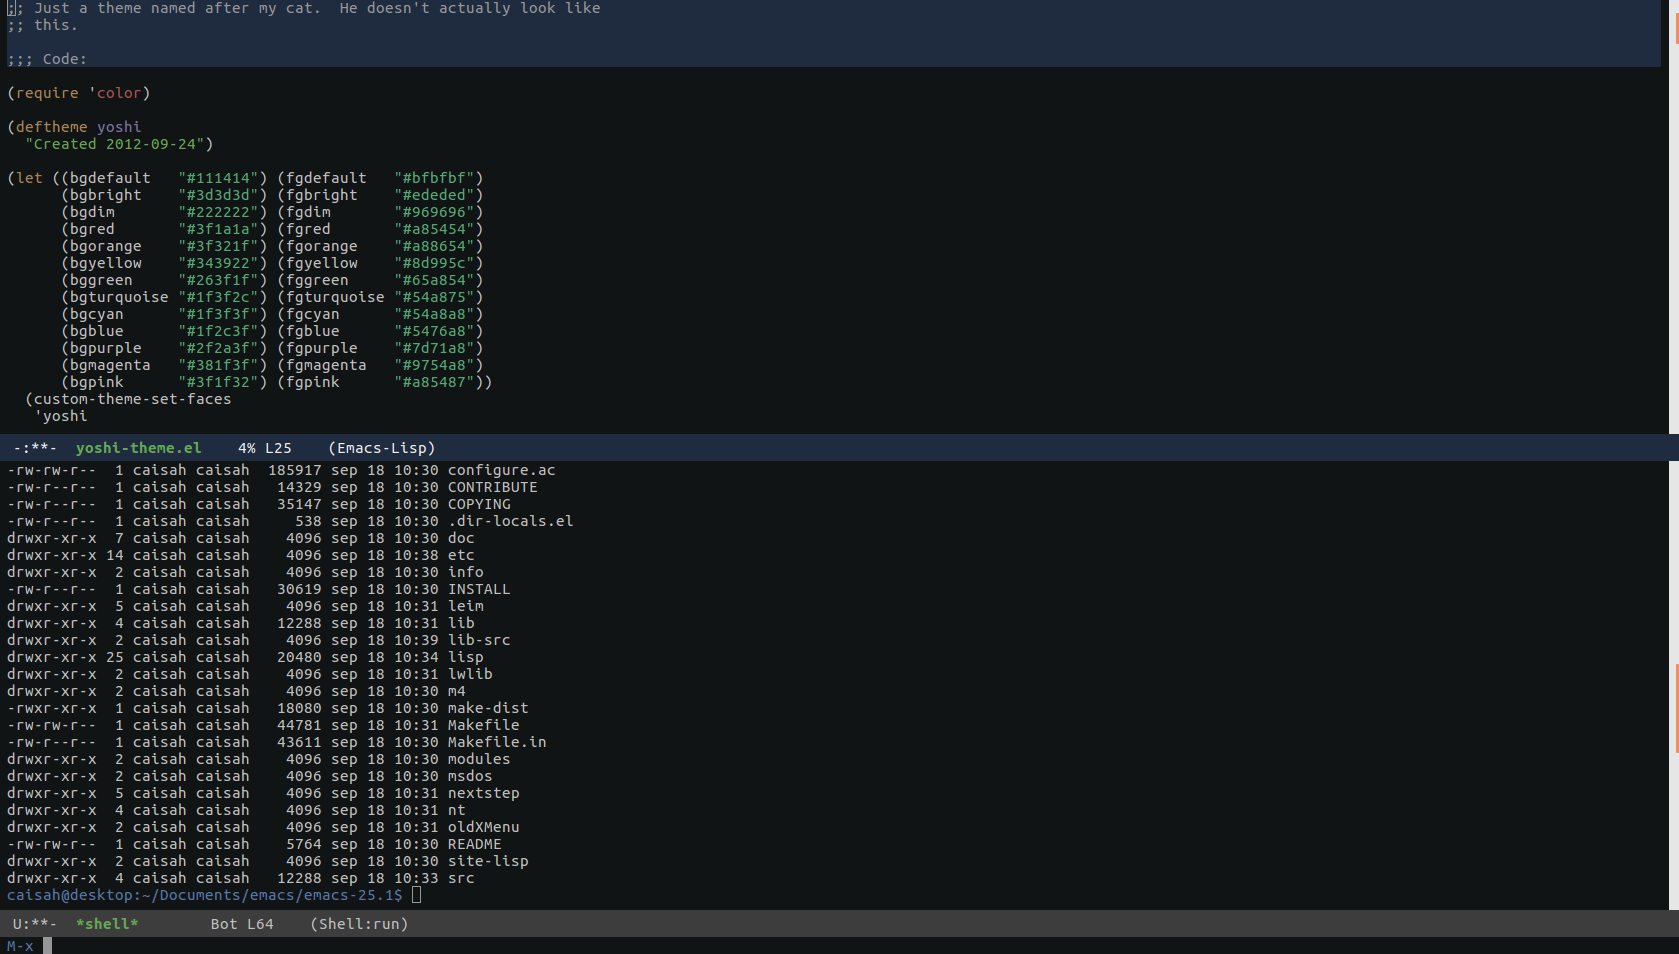
Task: Click the ;;; Code: comment line
Action: (x=47, y=59)
